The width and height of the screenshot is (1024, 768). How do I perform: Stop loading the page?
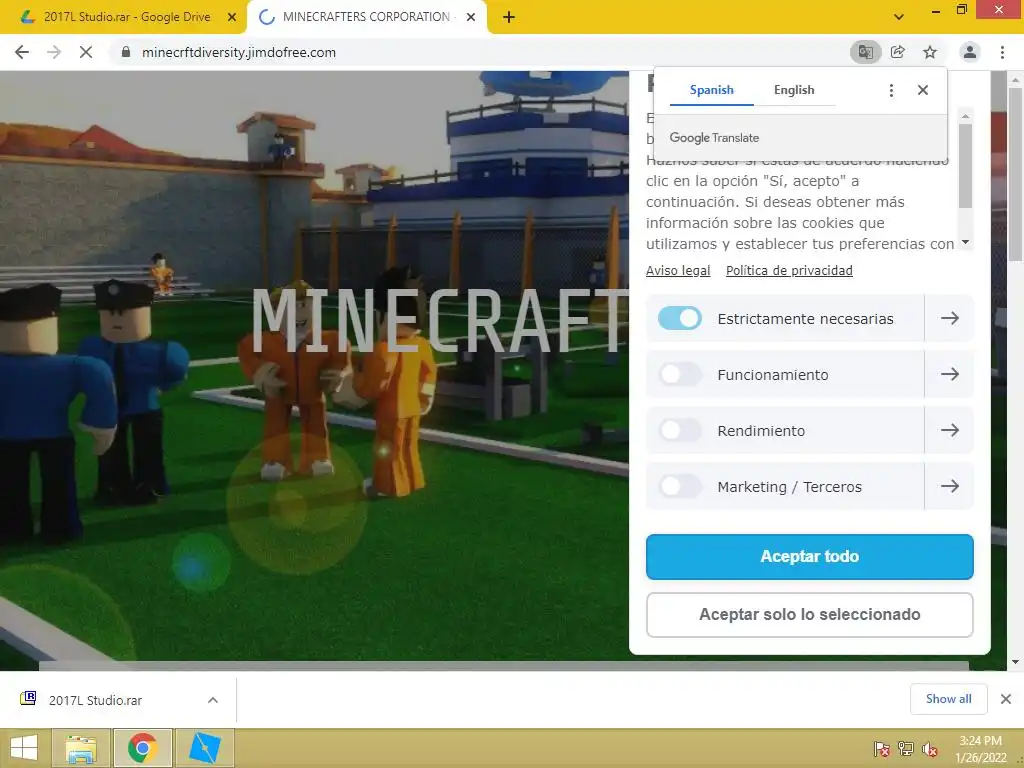[86, 52]
